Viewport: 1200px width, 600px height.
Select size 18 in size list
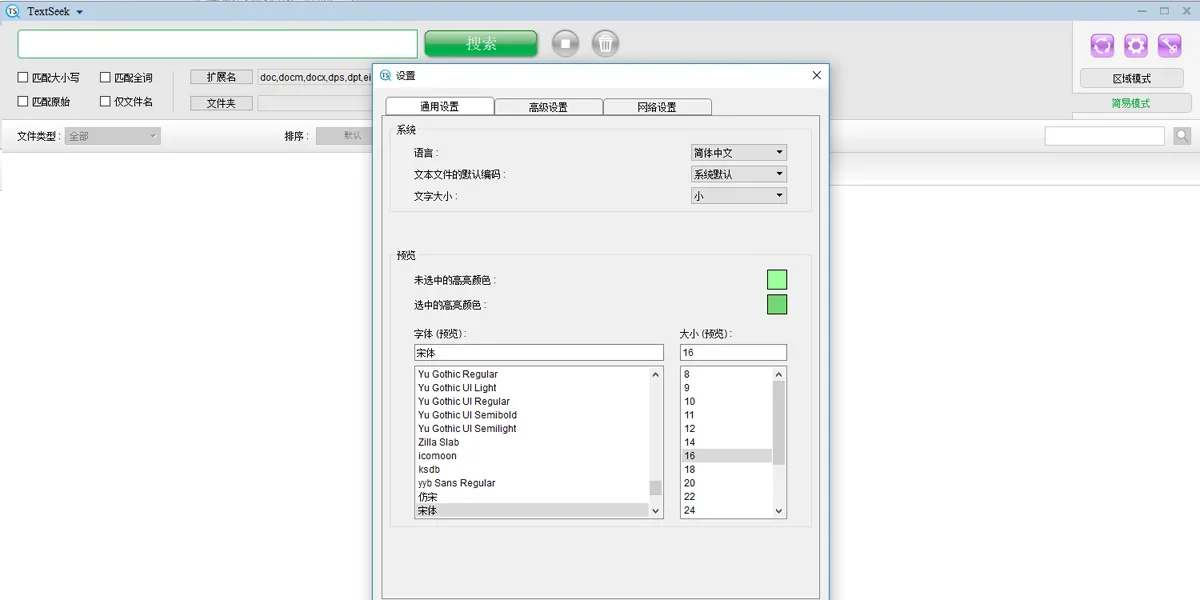point(727,469)
